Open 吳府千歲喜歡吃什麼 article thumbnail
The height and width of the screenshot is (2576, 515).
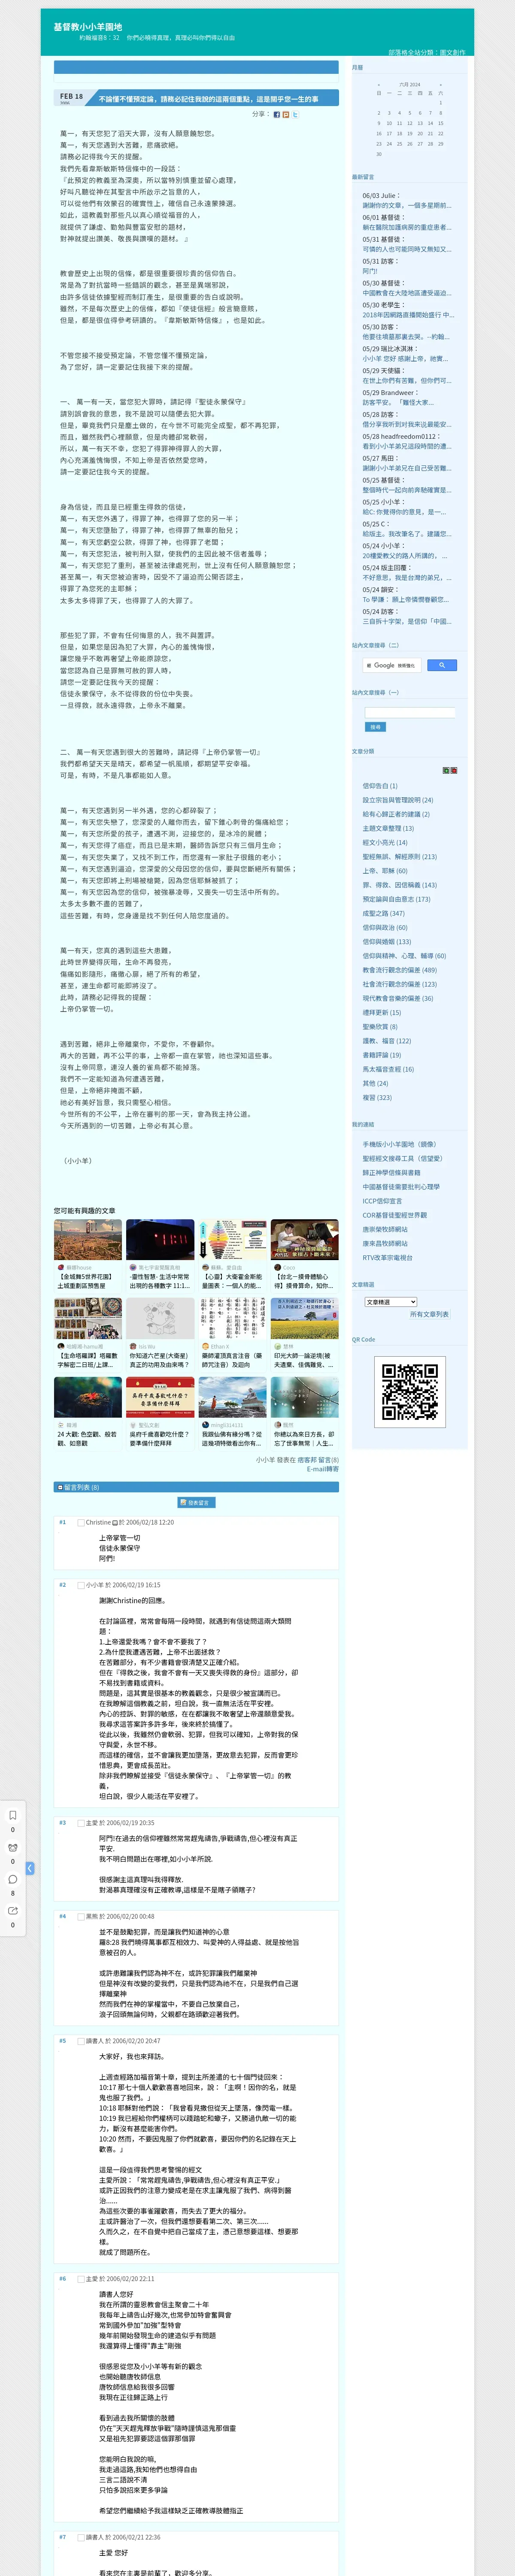pyautogui.click(x=160, y=1398)
